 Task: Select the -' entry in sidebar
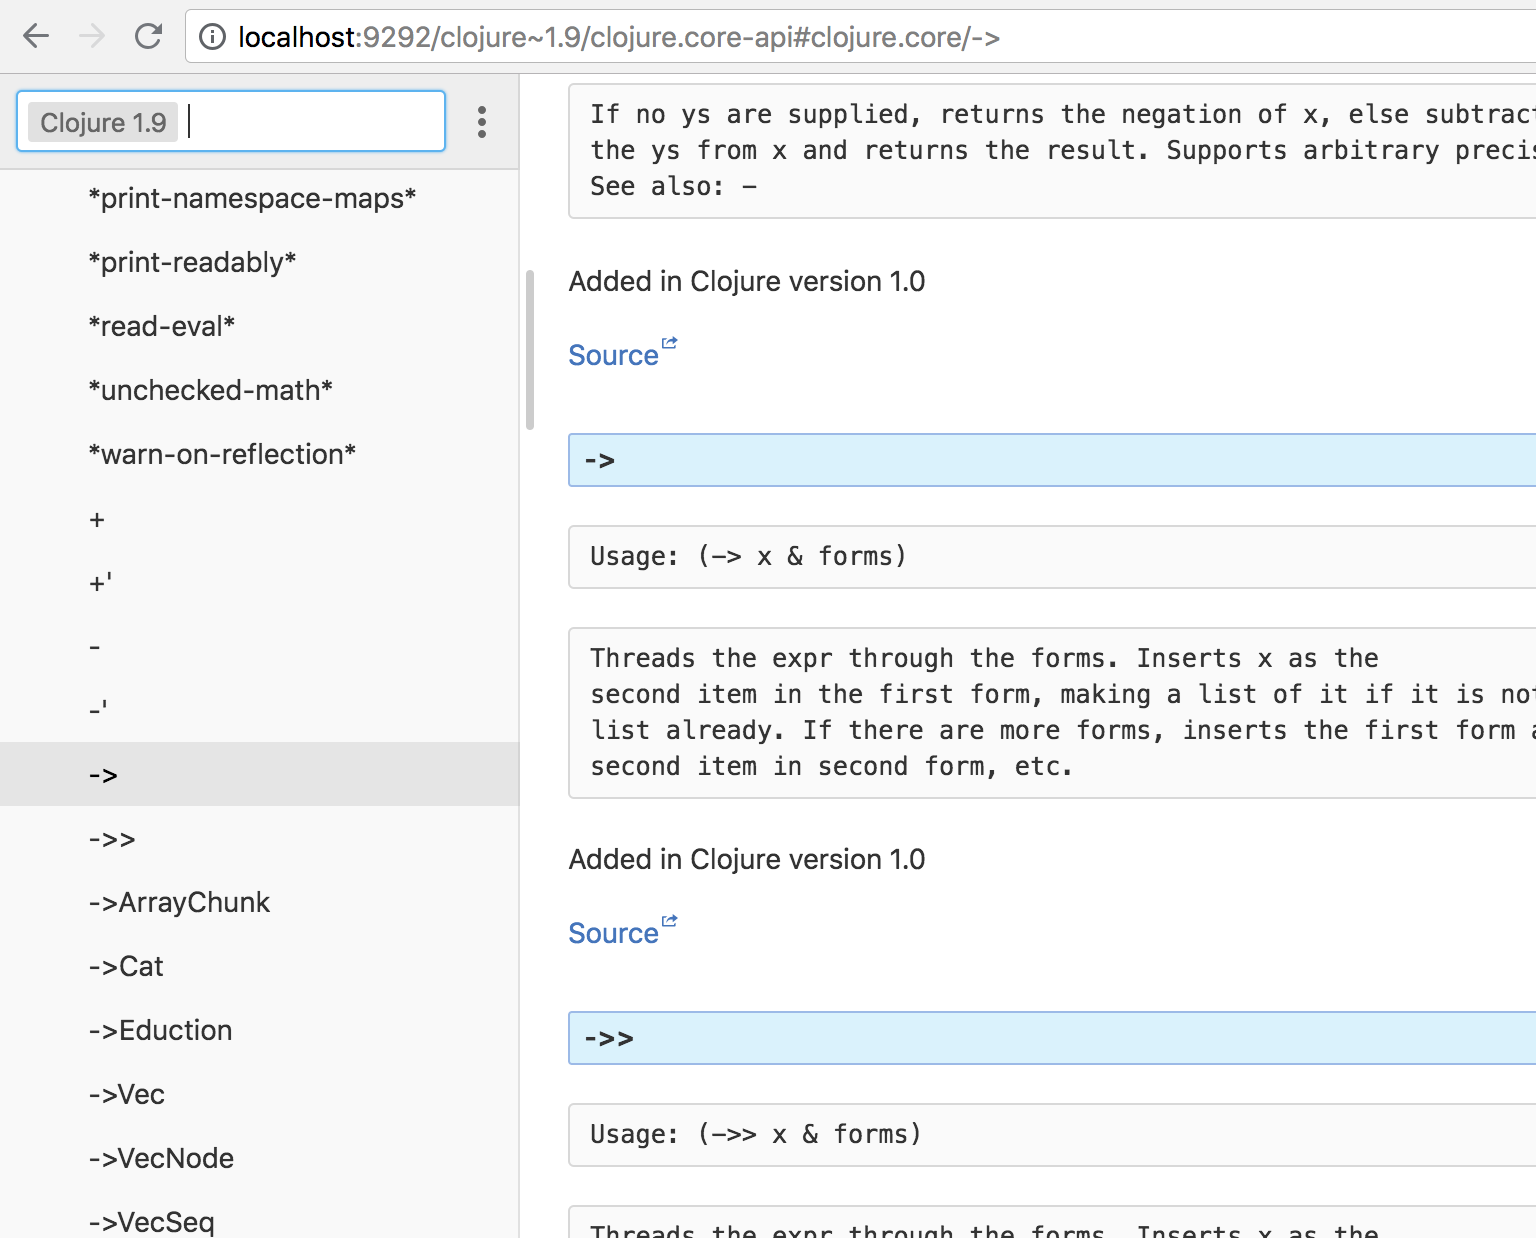click(259, 710)
